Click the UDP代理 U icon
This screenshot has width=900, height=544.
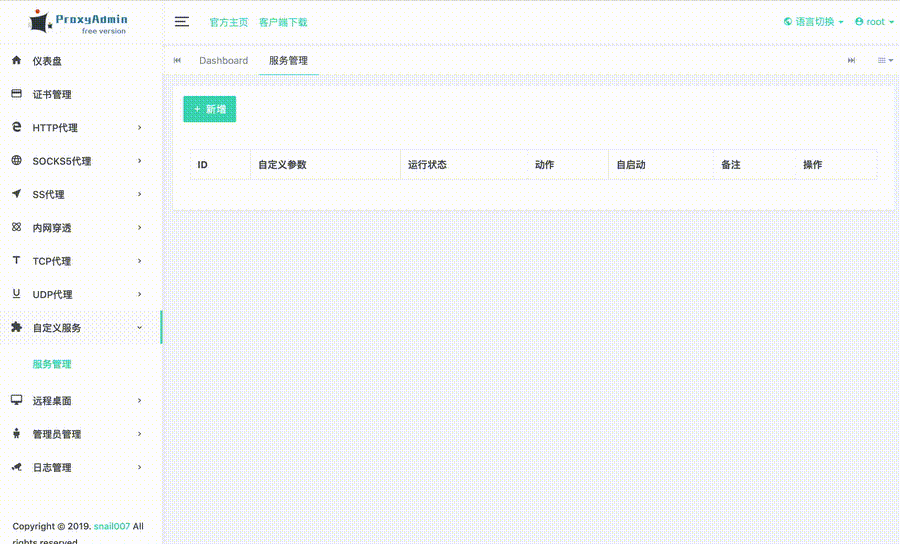(x=17, y=293)
